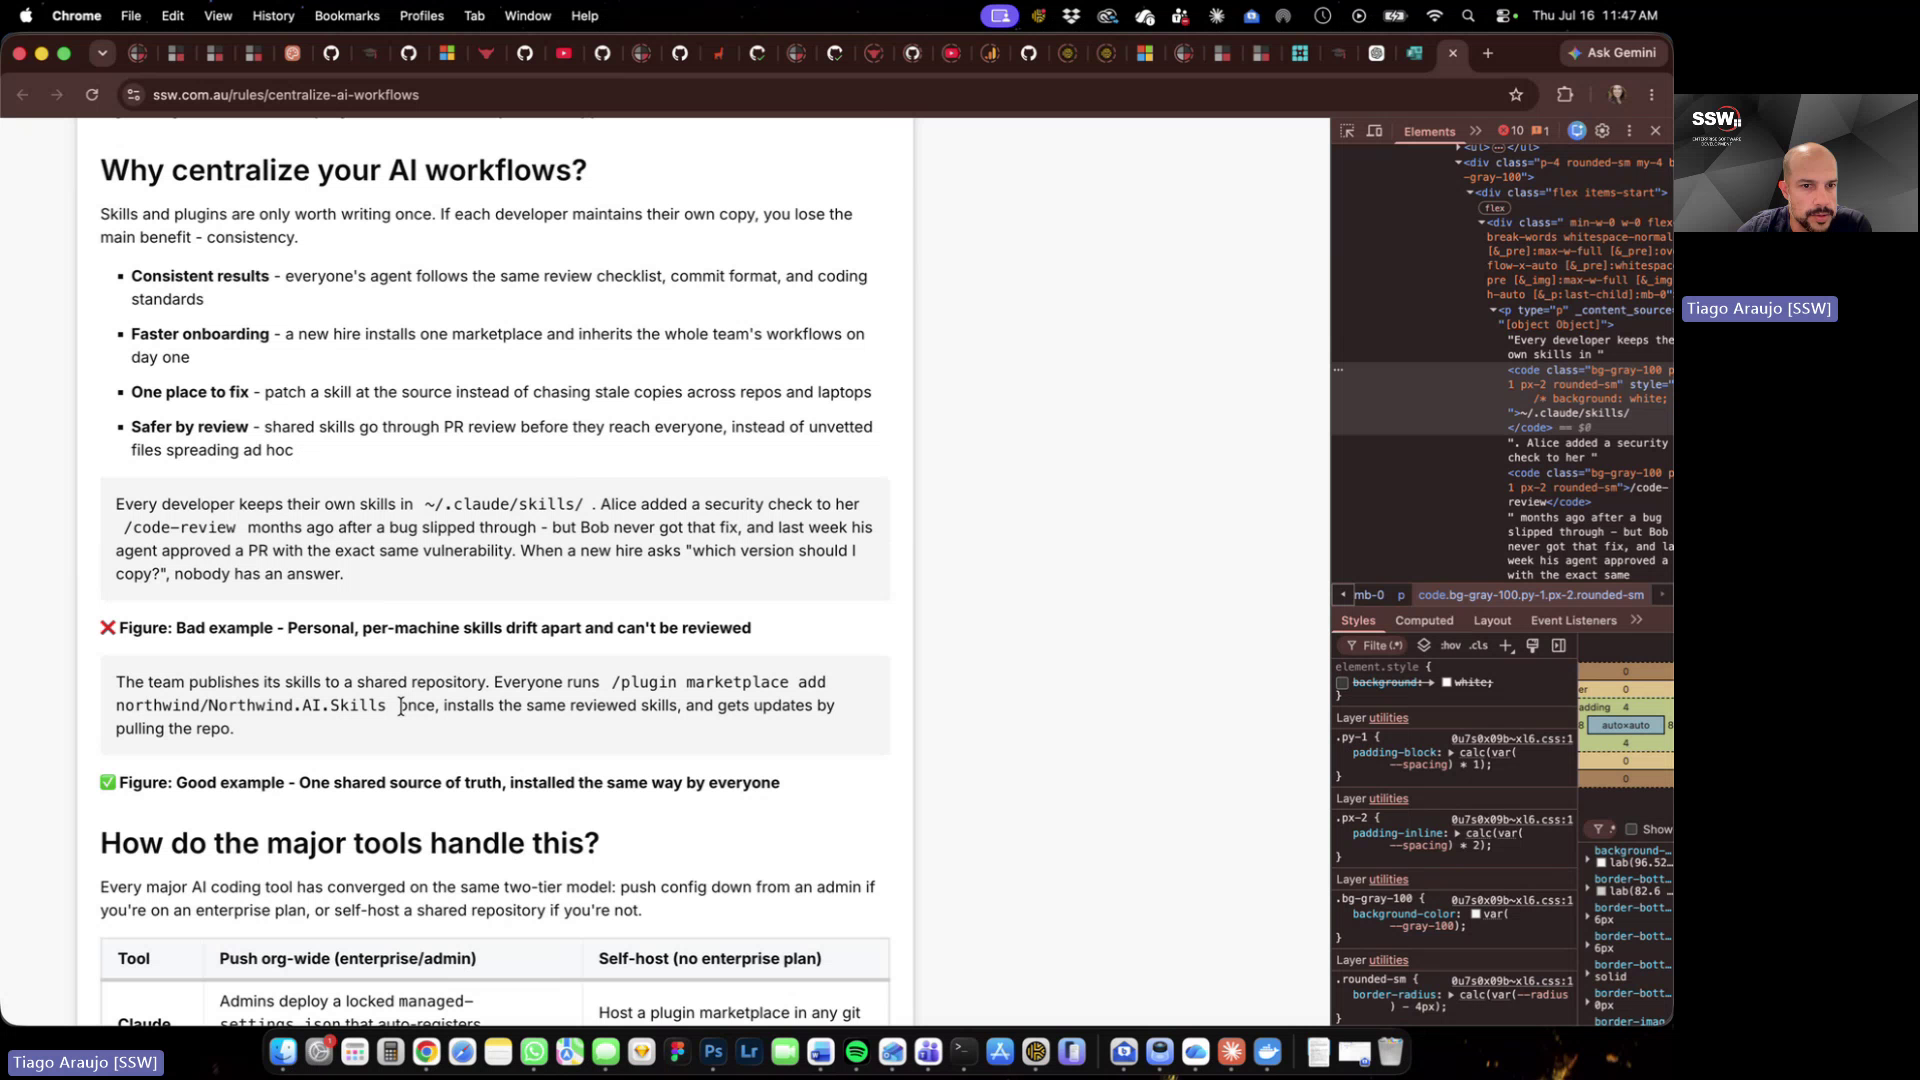Click the flex badge to toggle flexbox overlay

pos(1495,208)
